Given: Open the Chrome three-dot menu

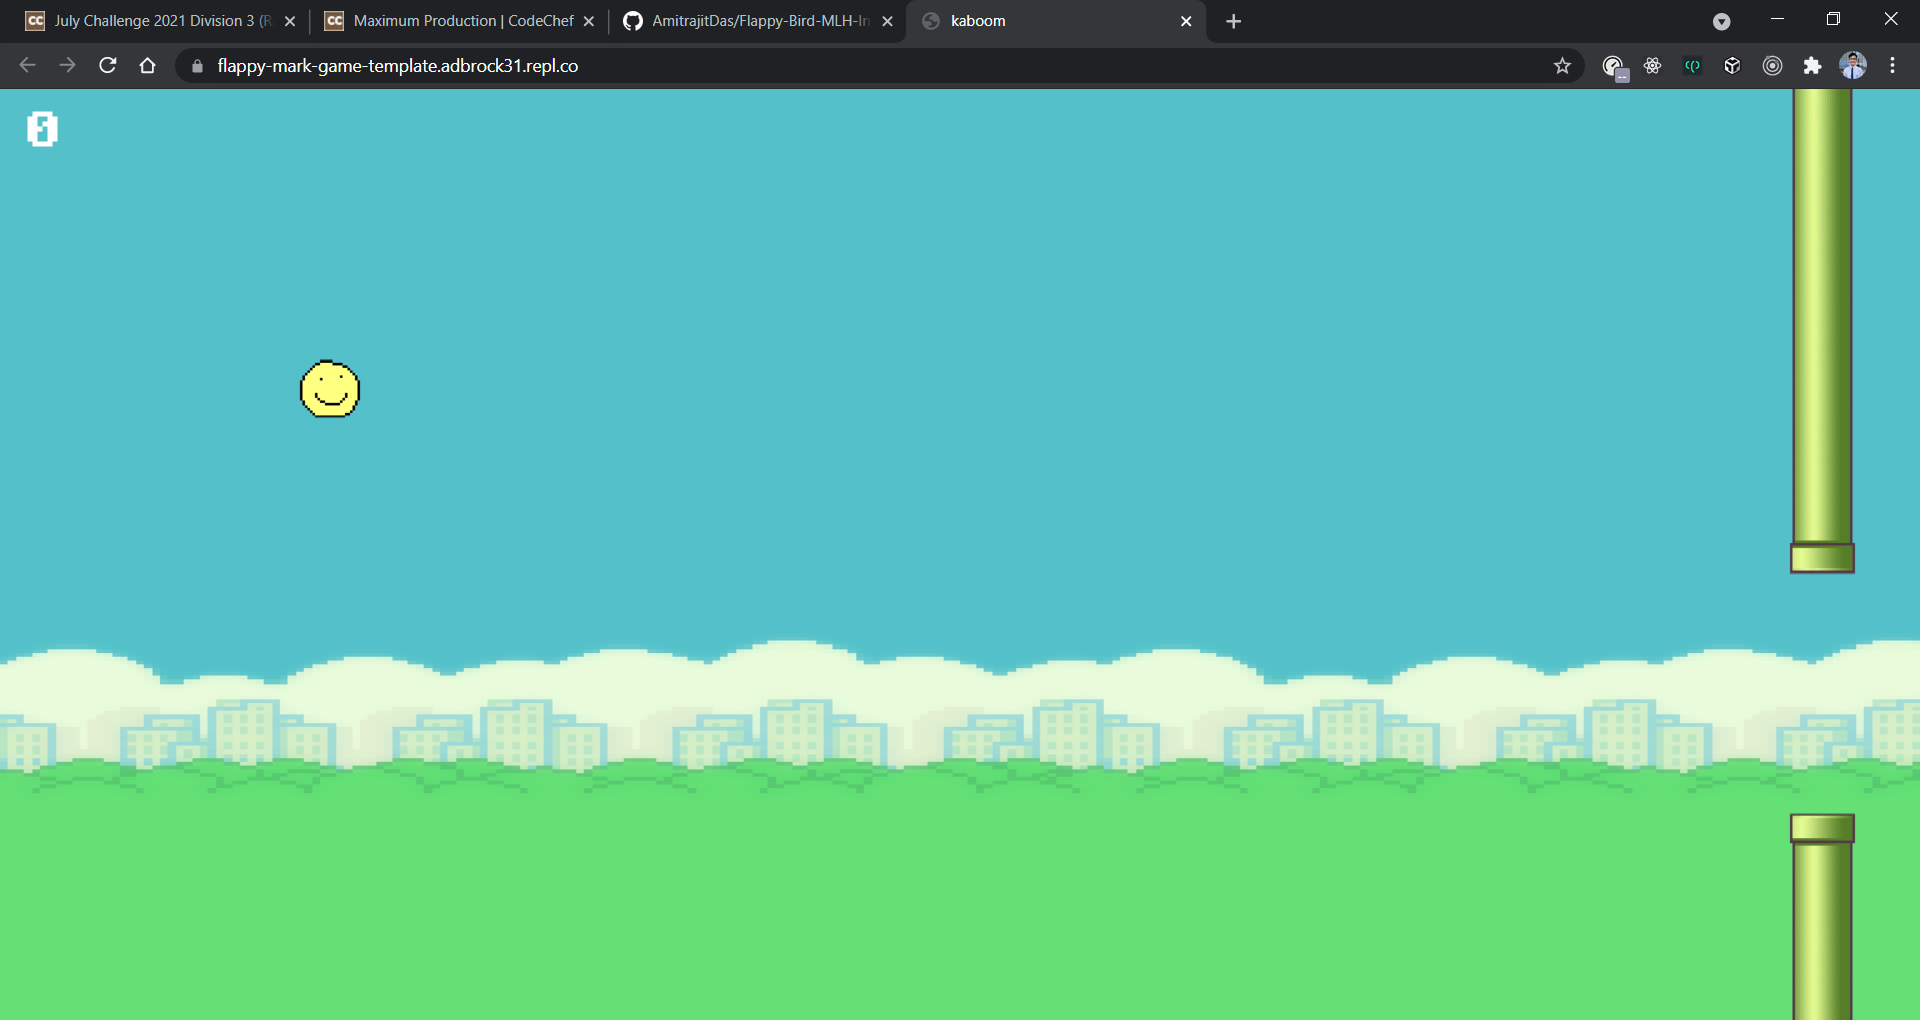Looking at the screenshot, I should [x=1892, y=66].
